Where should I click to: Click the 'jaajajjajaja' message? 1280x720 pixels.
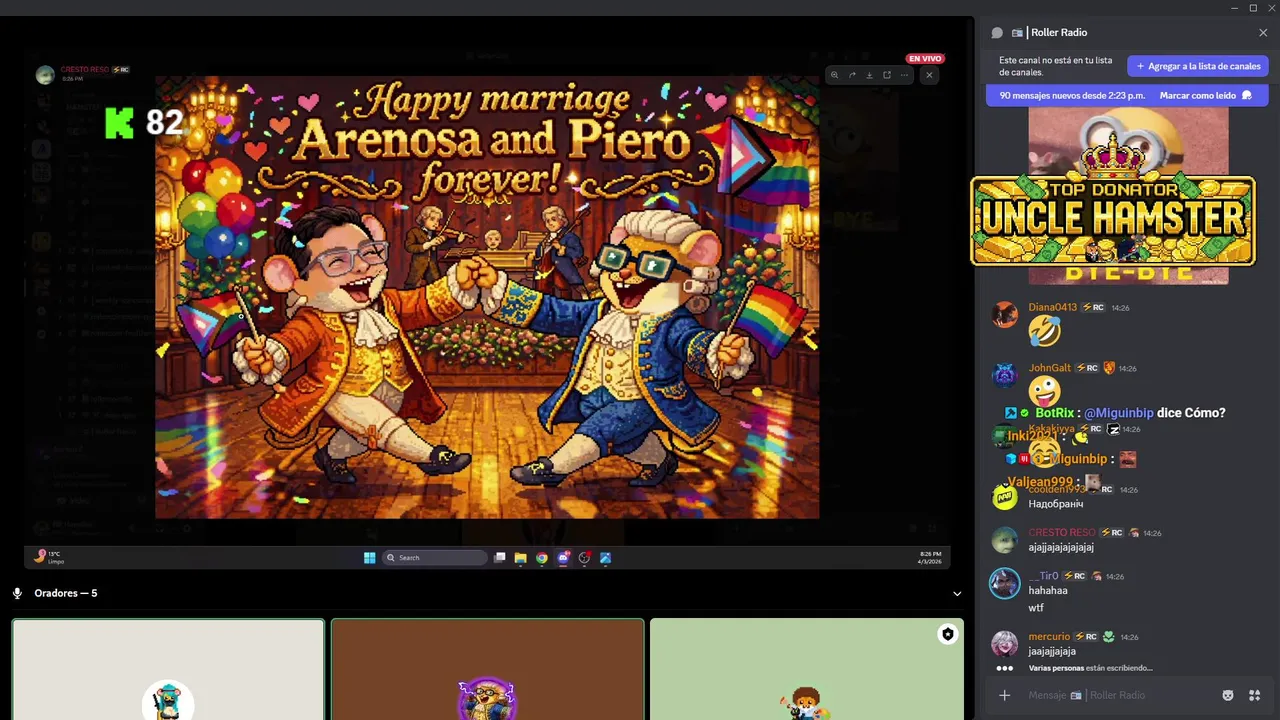[x=1052, y=652]
